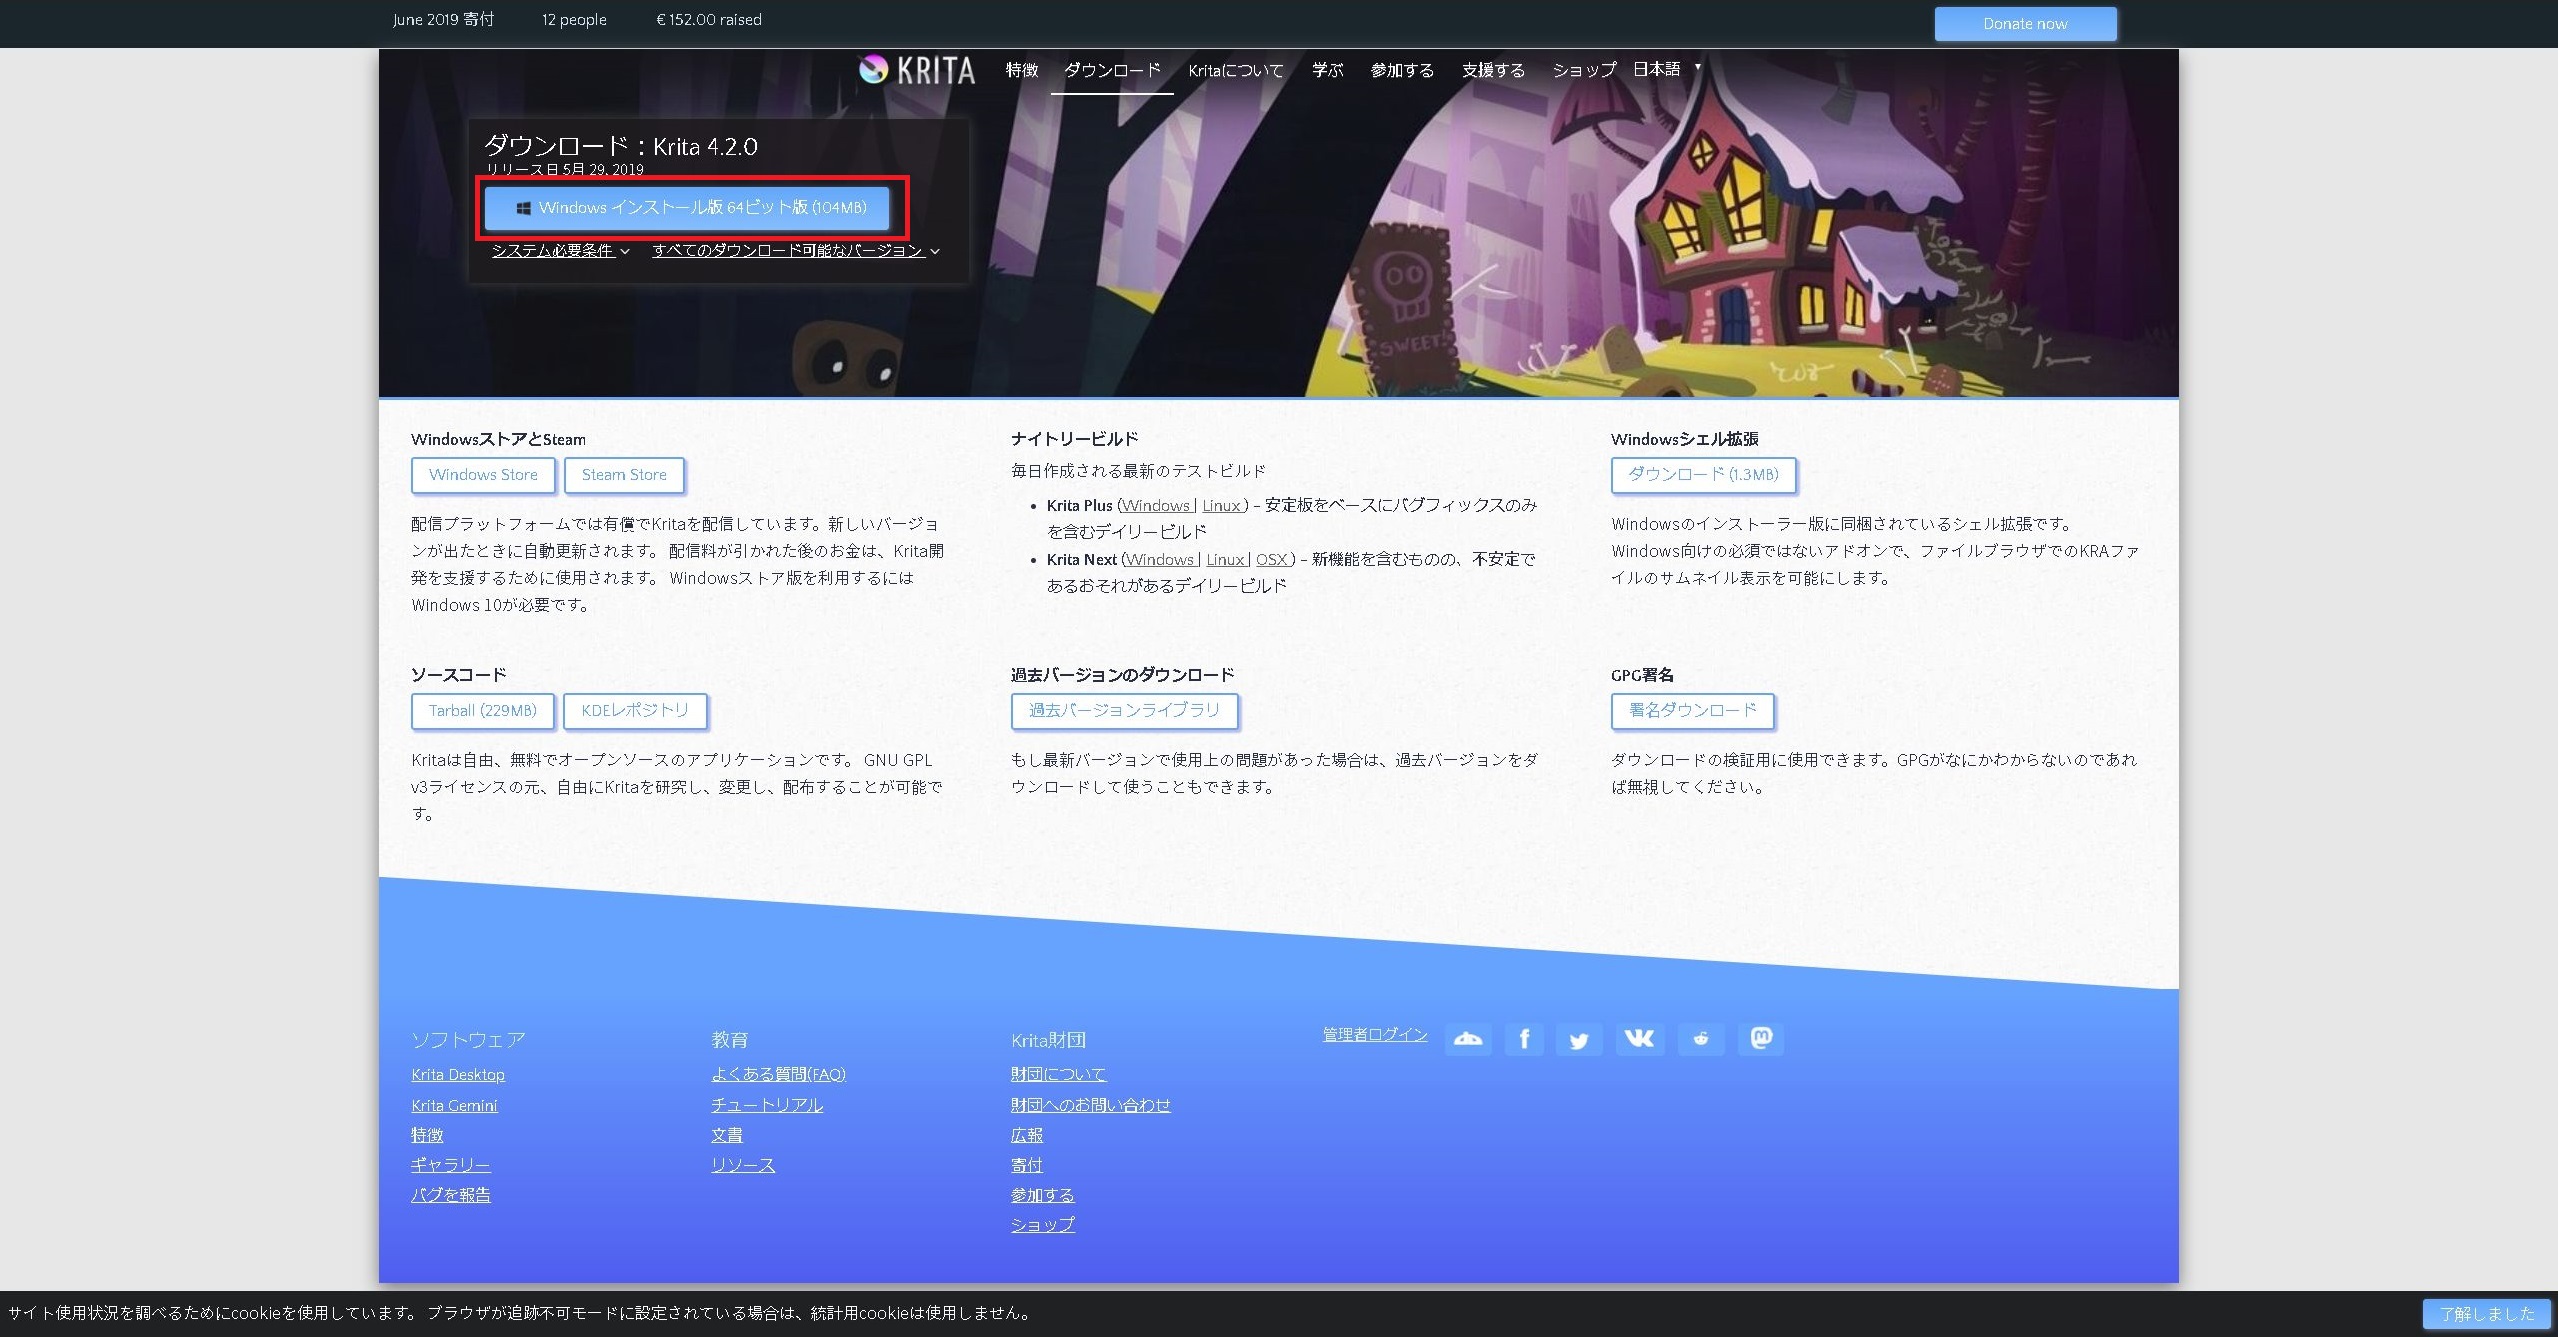
Task: Open the Mastodon icon in footer
Action: point(1761,1039)
